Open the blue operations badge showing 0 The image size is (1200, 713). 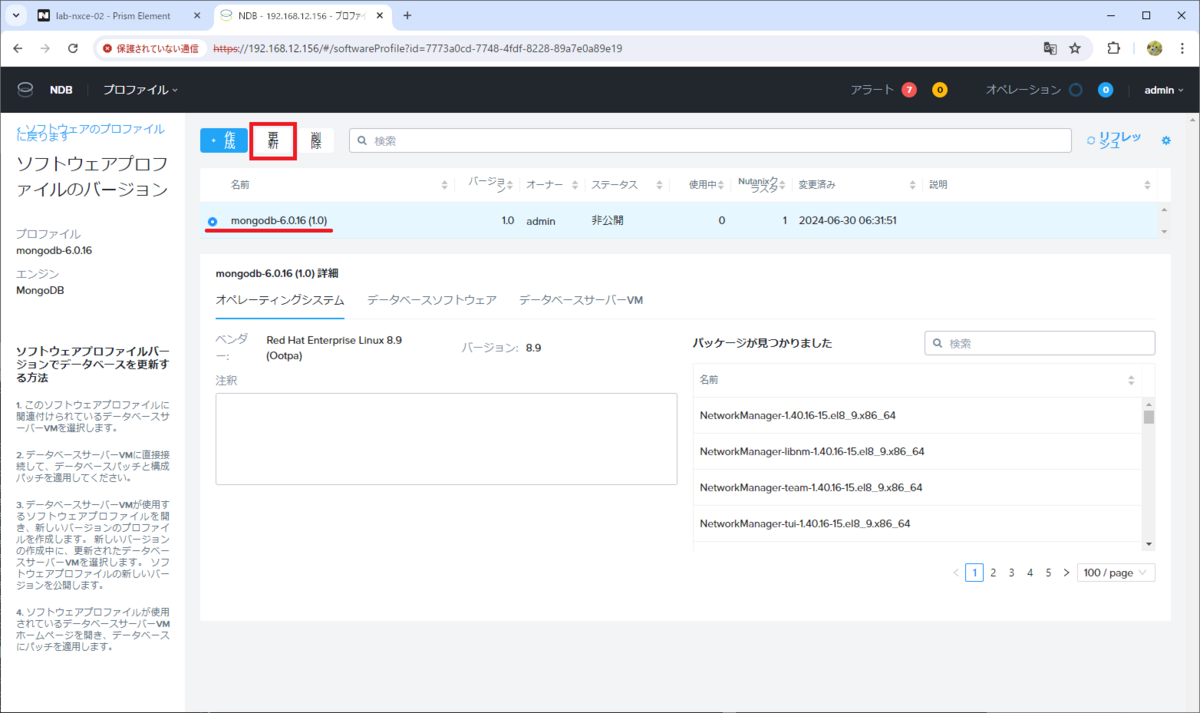click(1105, 90)
